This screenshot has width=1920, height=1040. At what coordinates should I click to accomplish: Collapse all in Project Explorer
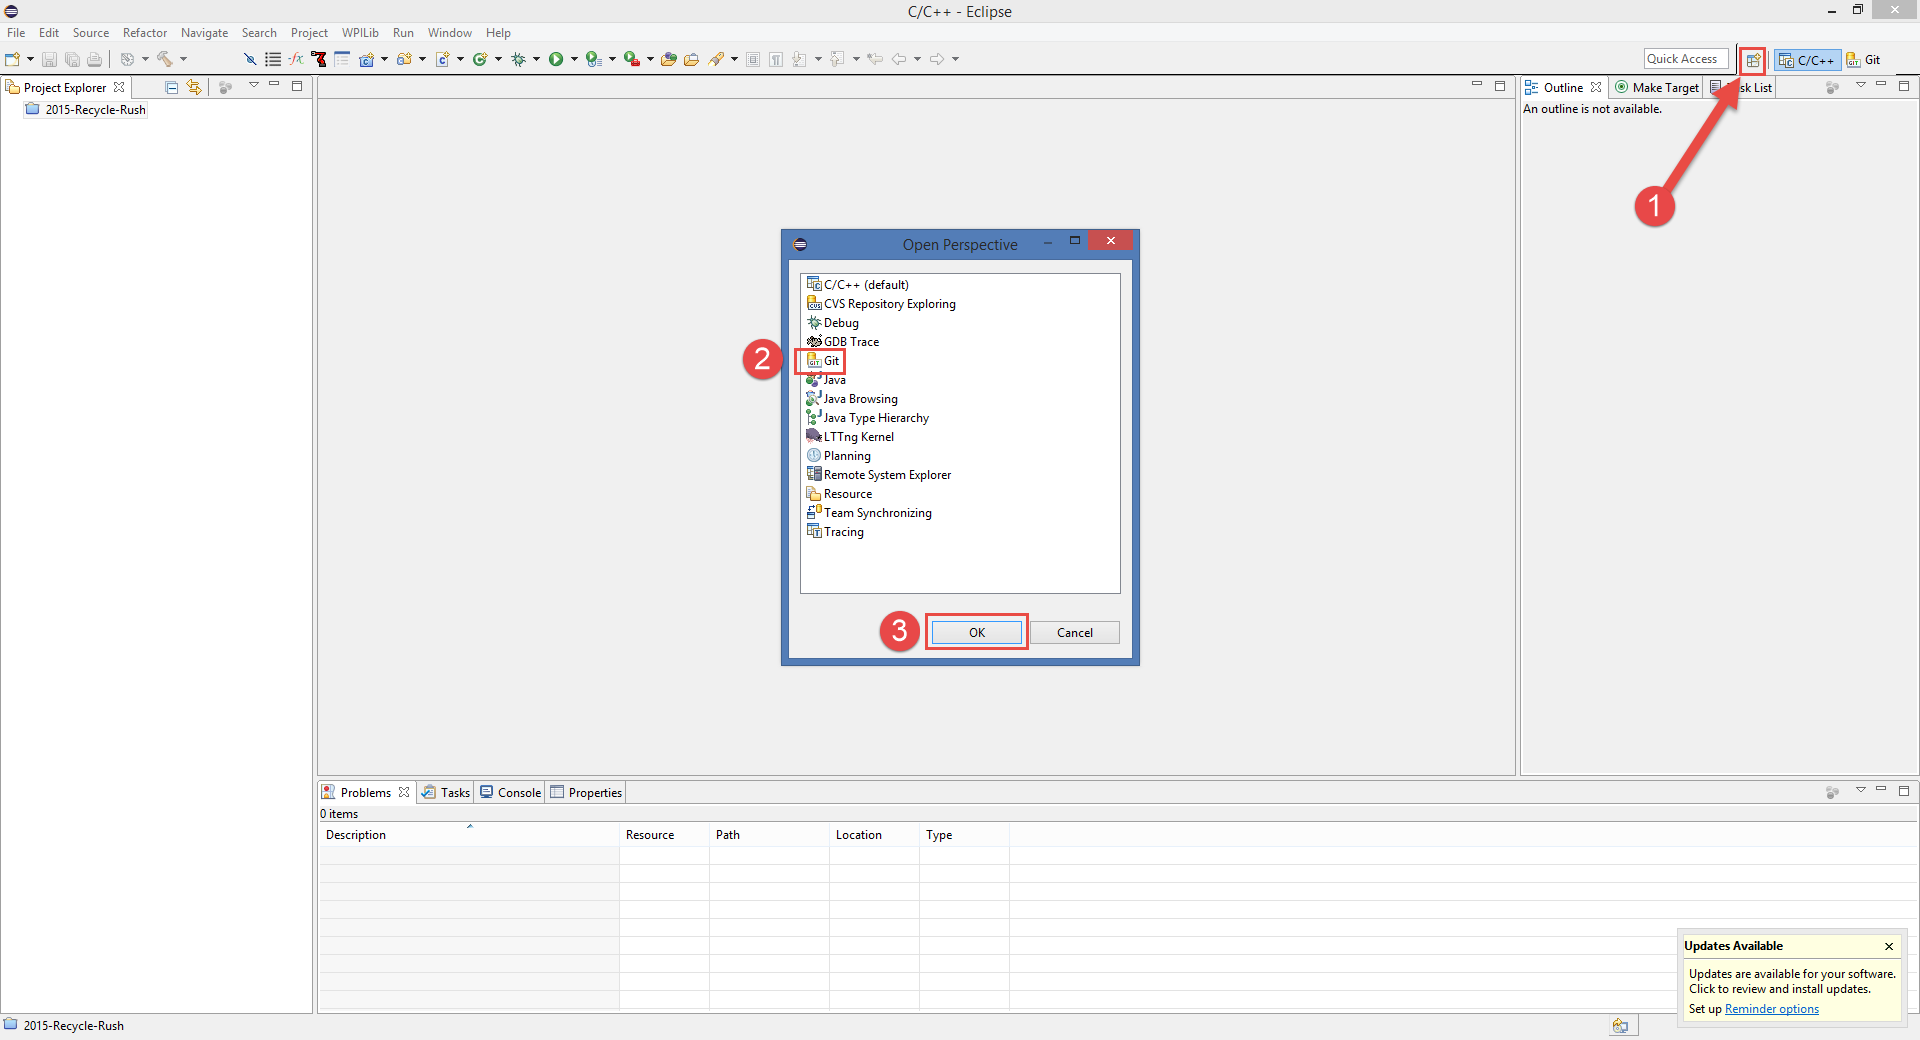coord(172,87)
